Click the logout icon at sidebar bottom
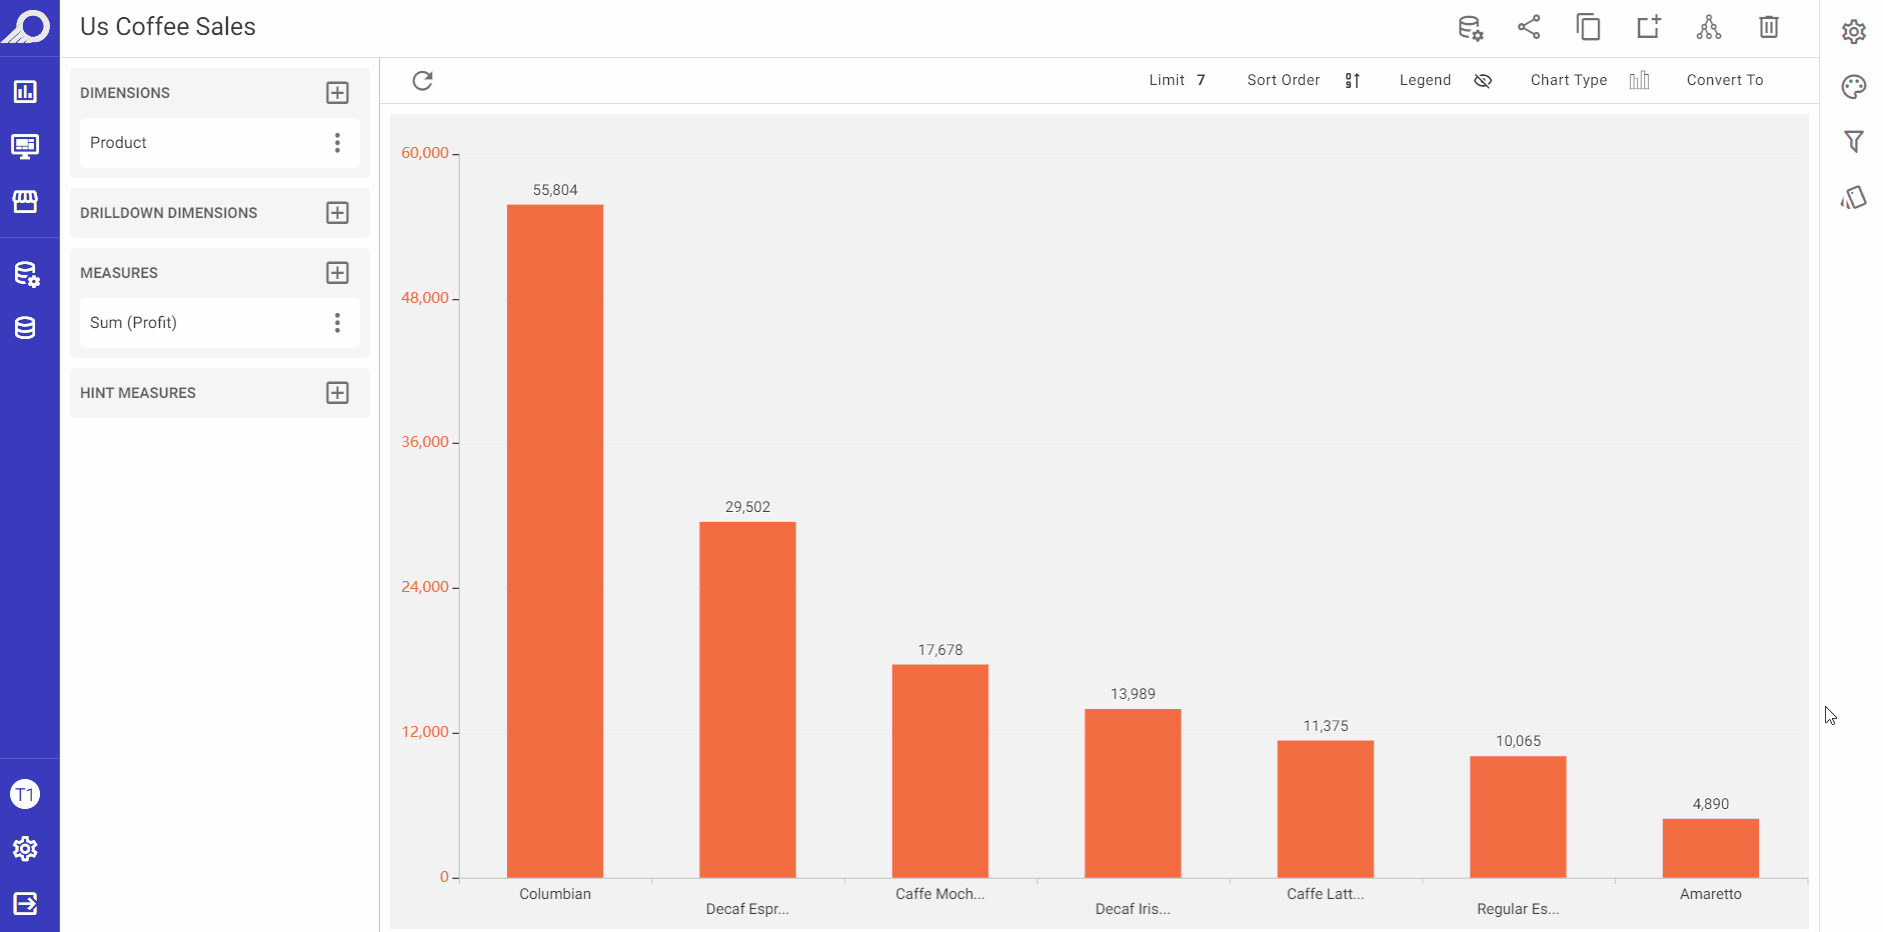The width and height of the screenshot is (1883, 932). (x=25, y=904)
